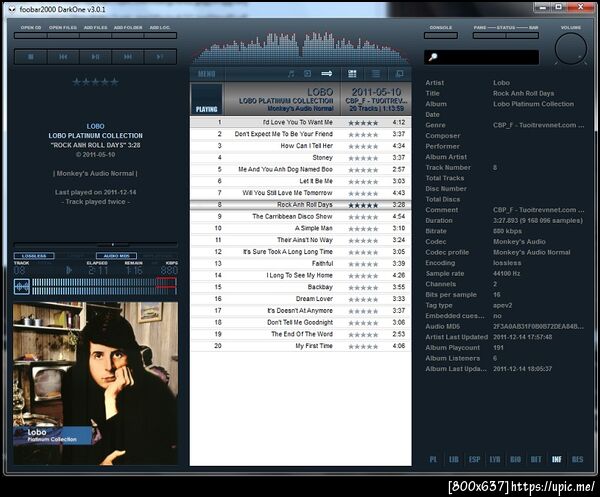
Task: Click the playback cursor icon beside music note
Action: click(308, 73)
